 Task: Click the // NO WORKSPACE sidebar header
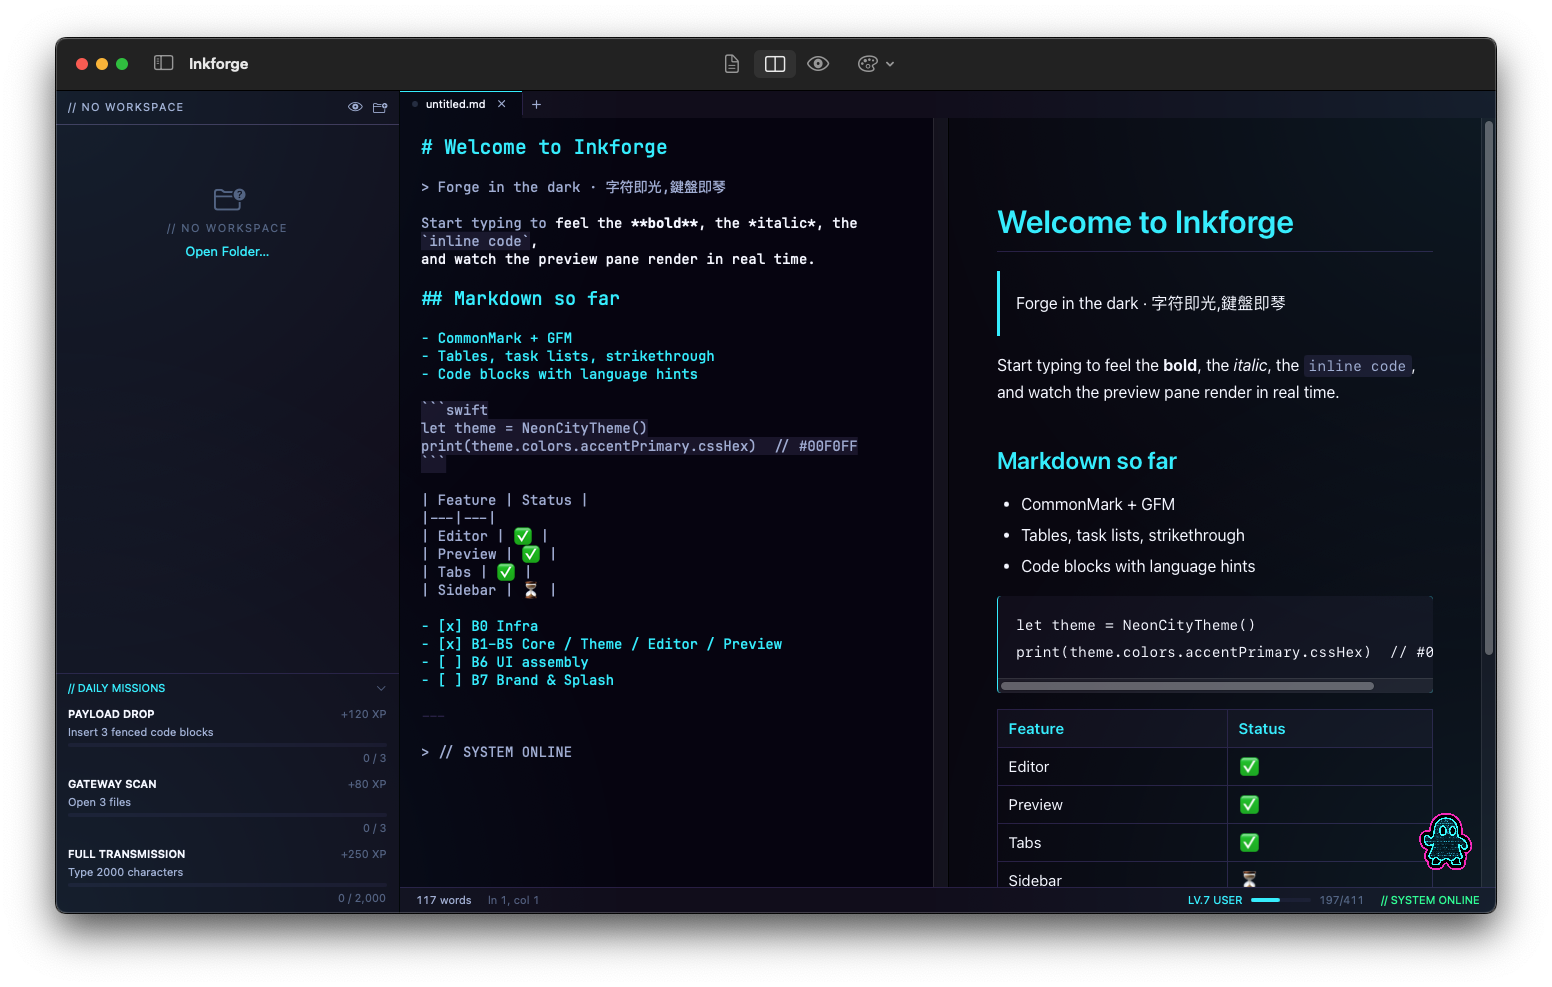(x=126, y=107)
